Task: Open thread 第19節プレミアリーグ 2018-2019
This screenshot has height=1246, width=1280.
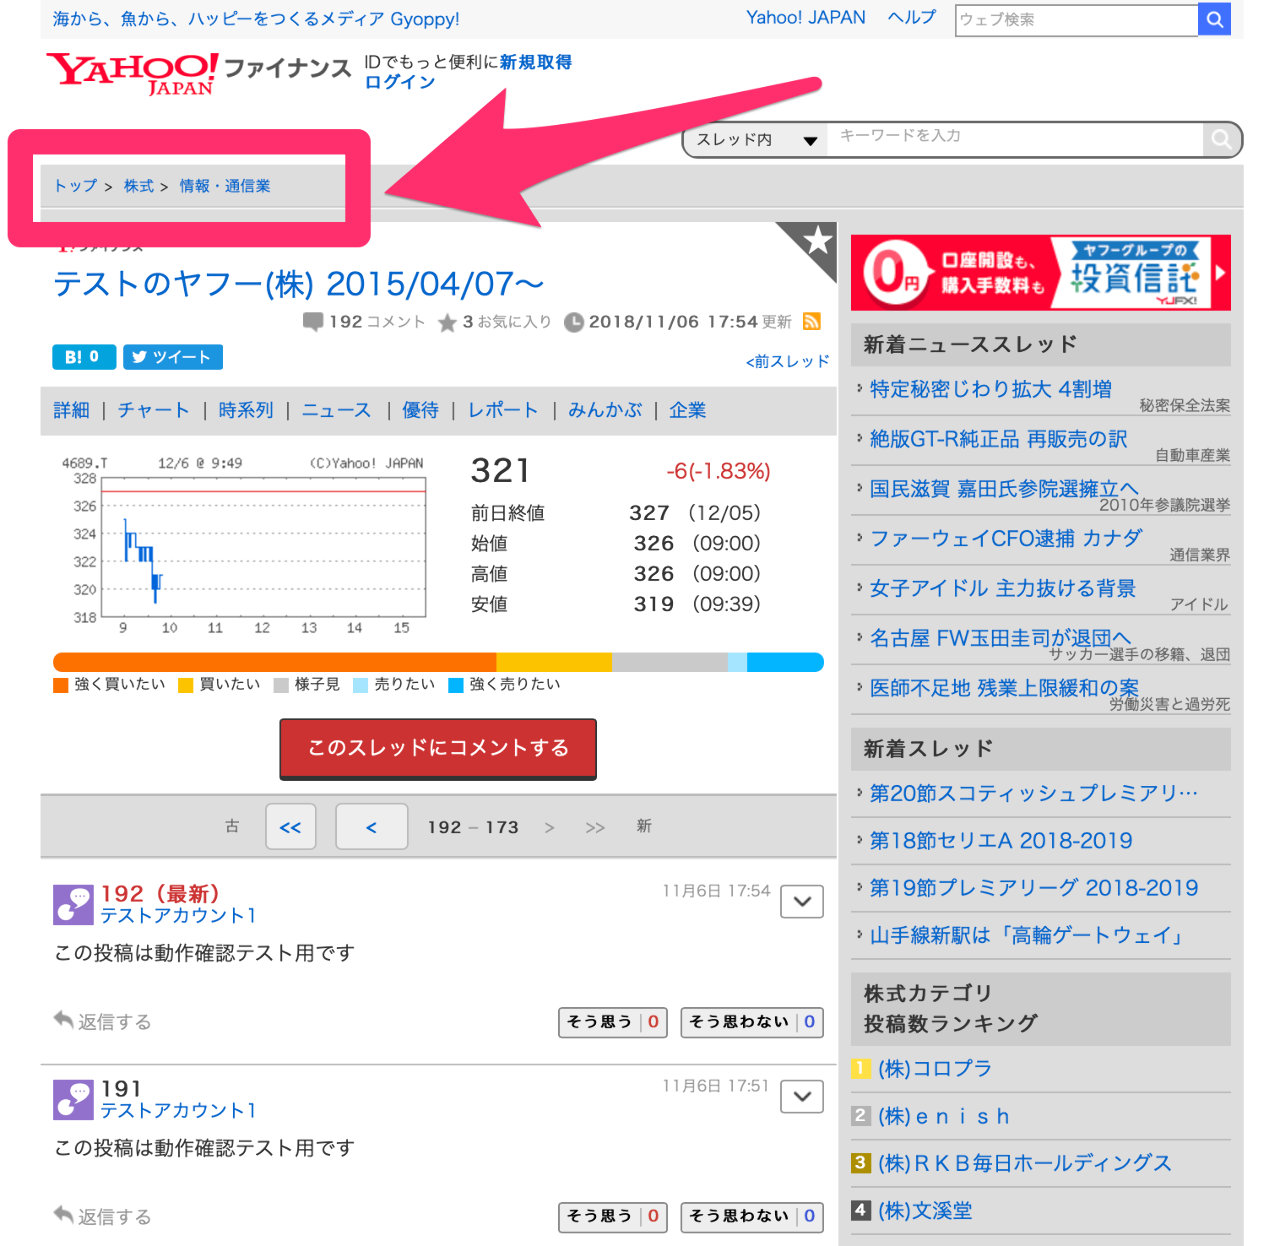Action: pyautogui.click(x=1033, y=888)
